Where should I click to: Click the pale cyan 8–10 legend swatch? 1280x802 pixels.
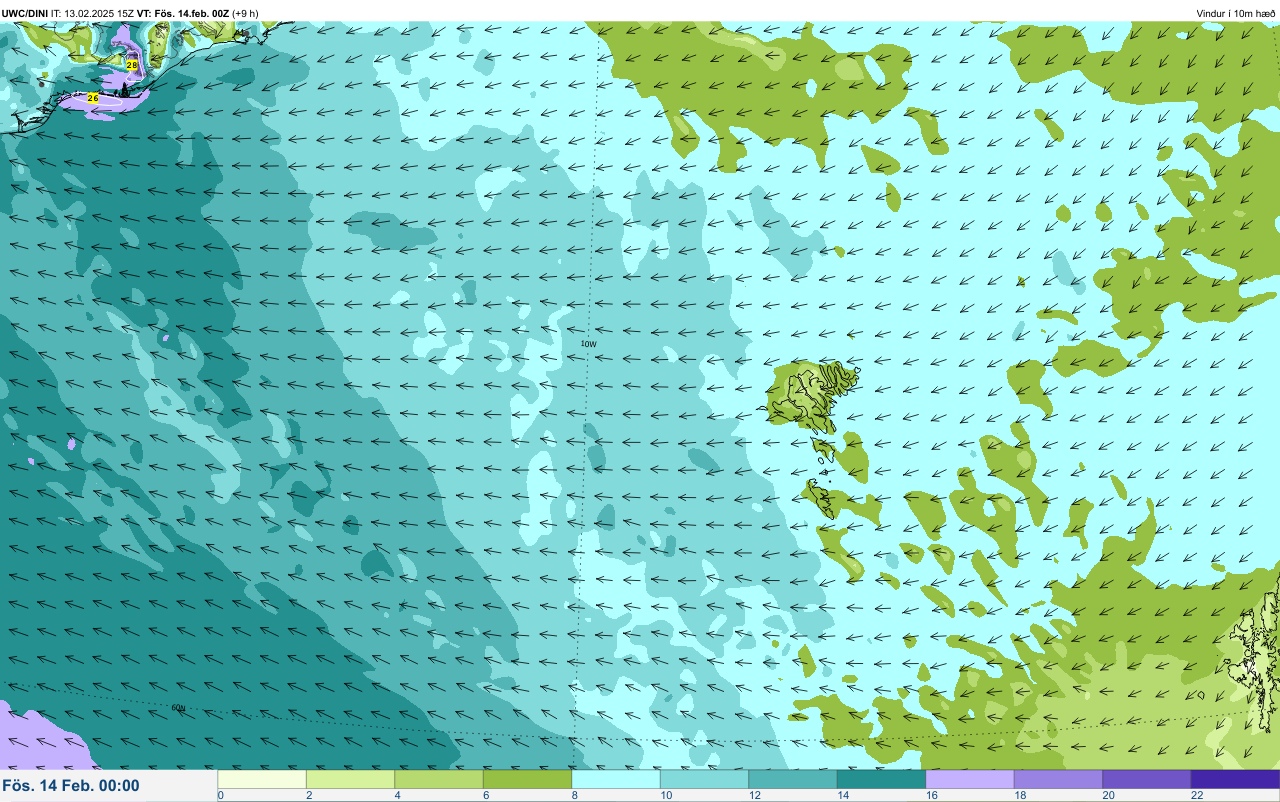616,779
